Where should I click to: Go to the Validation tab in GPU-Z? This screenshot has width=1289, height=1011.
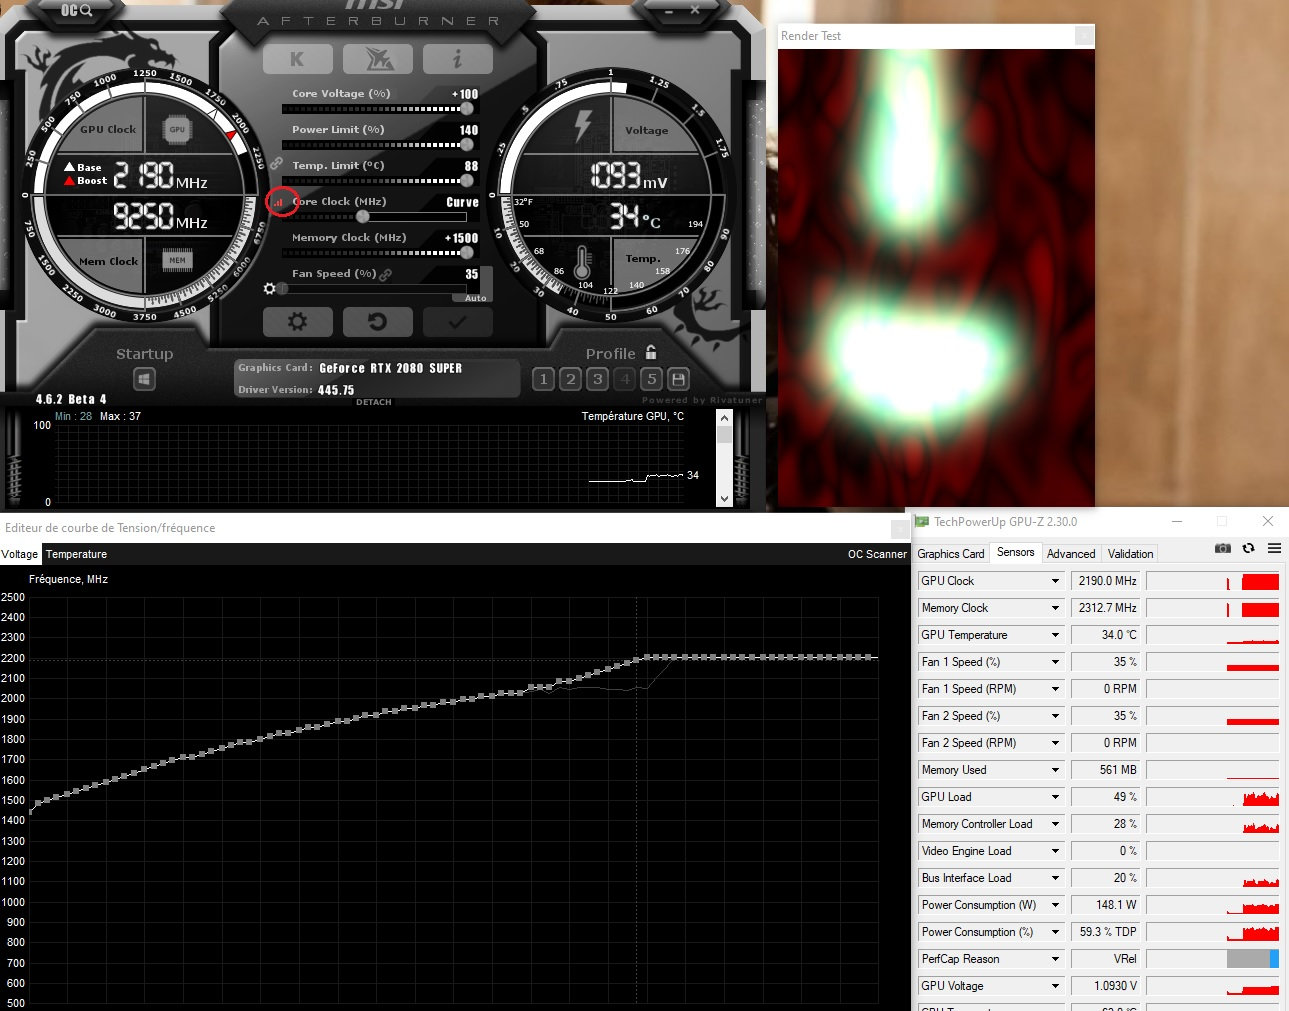pyautogui.click(x=1131, y=554)
